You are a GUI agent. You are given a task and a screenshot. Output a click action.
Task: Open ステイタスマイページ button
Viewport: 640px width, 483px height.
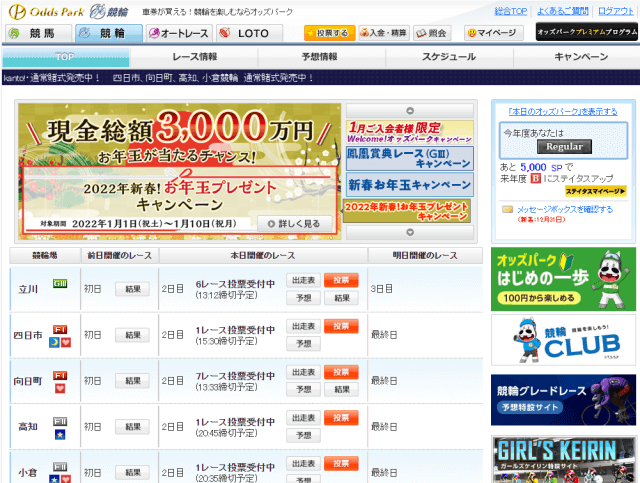(x=596, y=191)
